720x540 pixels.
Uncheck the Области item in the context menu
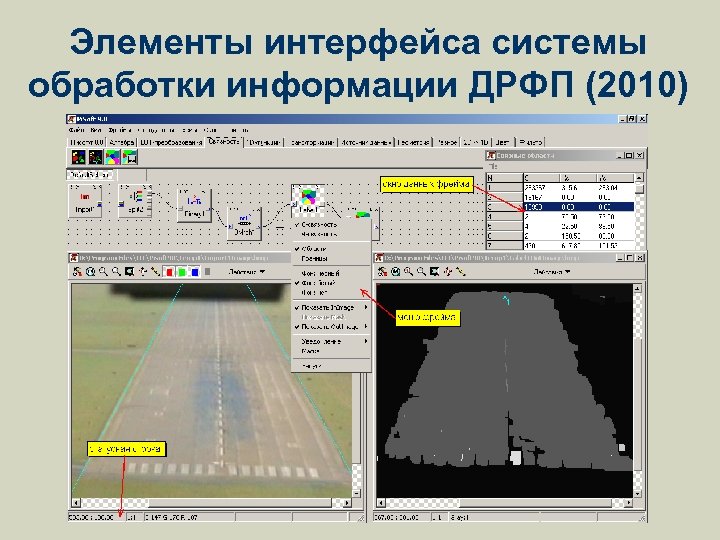pos(331,248)
